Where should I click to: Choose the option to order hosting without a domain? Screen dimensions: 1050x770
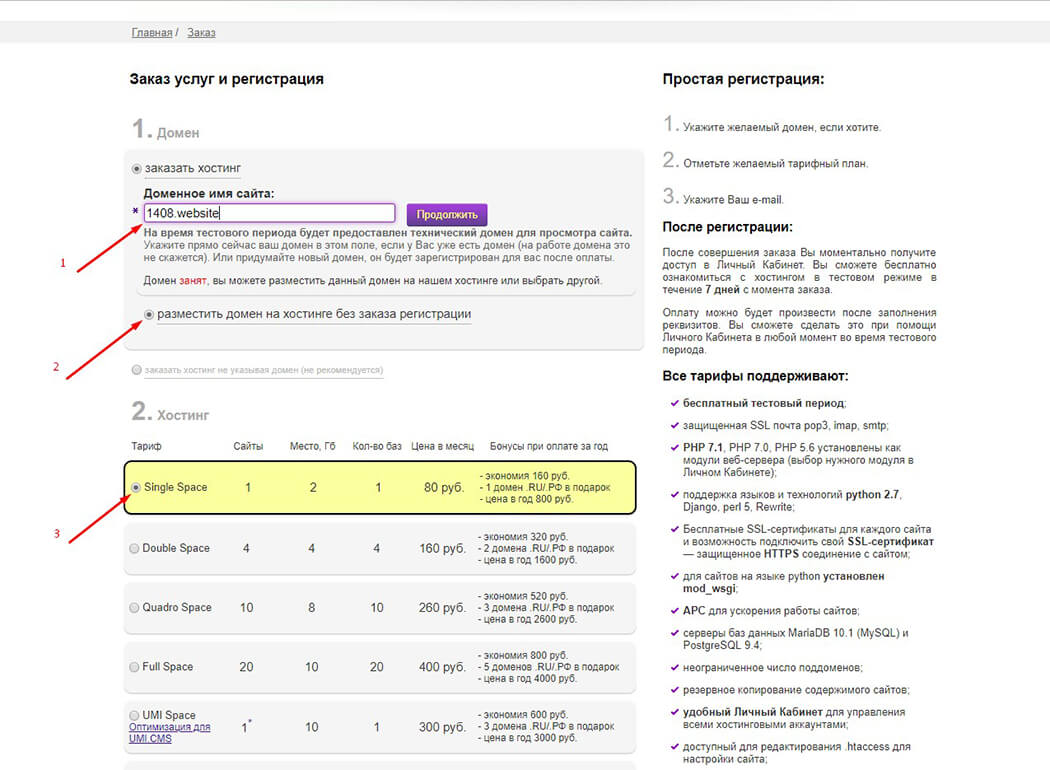137,370
